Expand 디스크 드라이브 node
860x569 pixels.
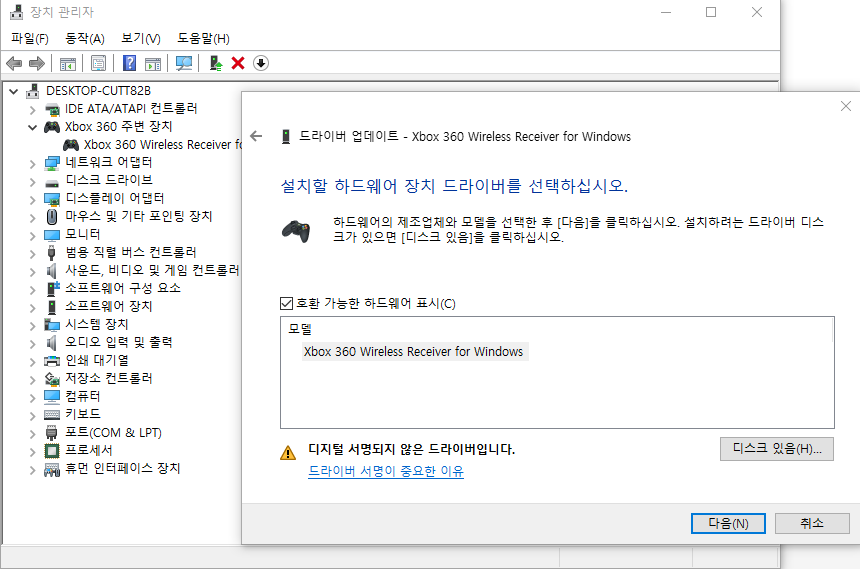click(32, 182)
